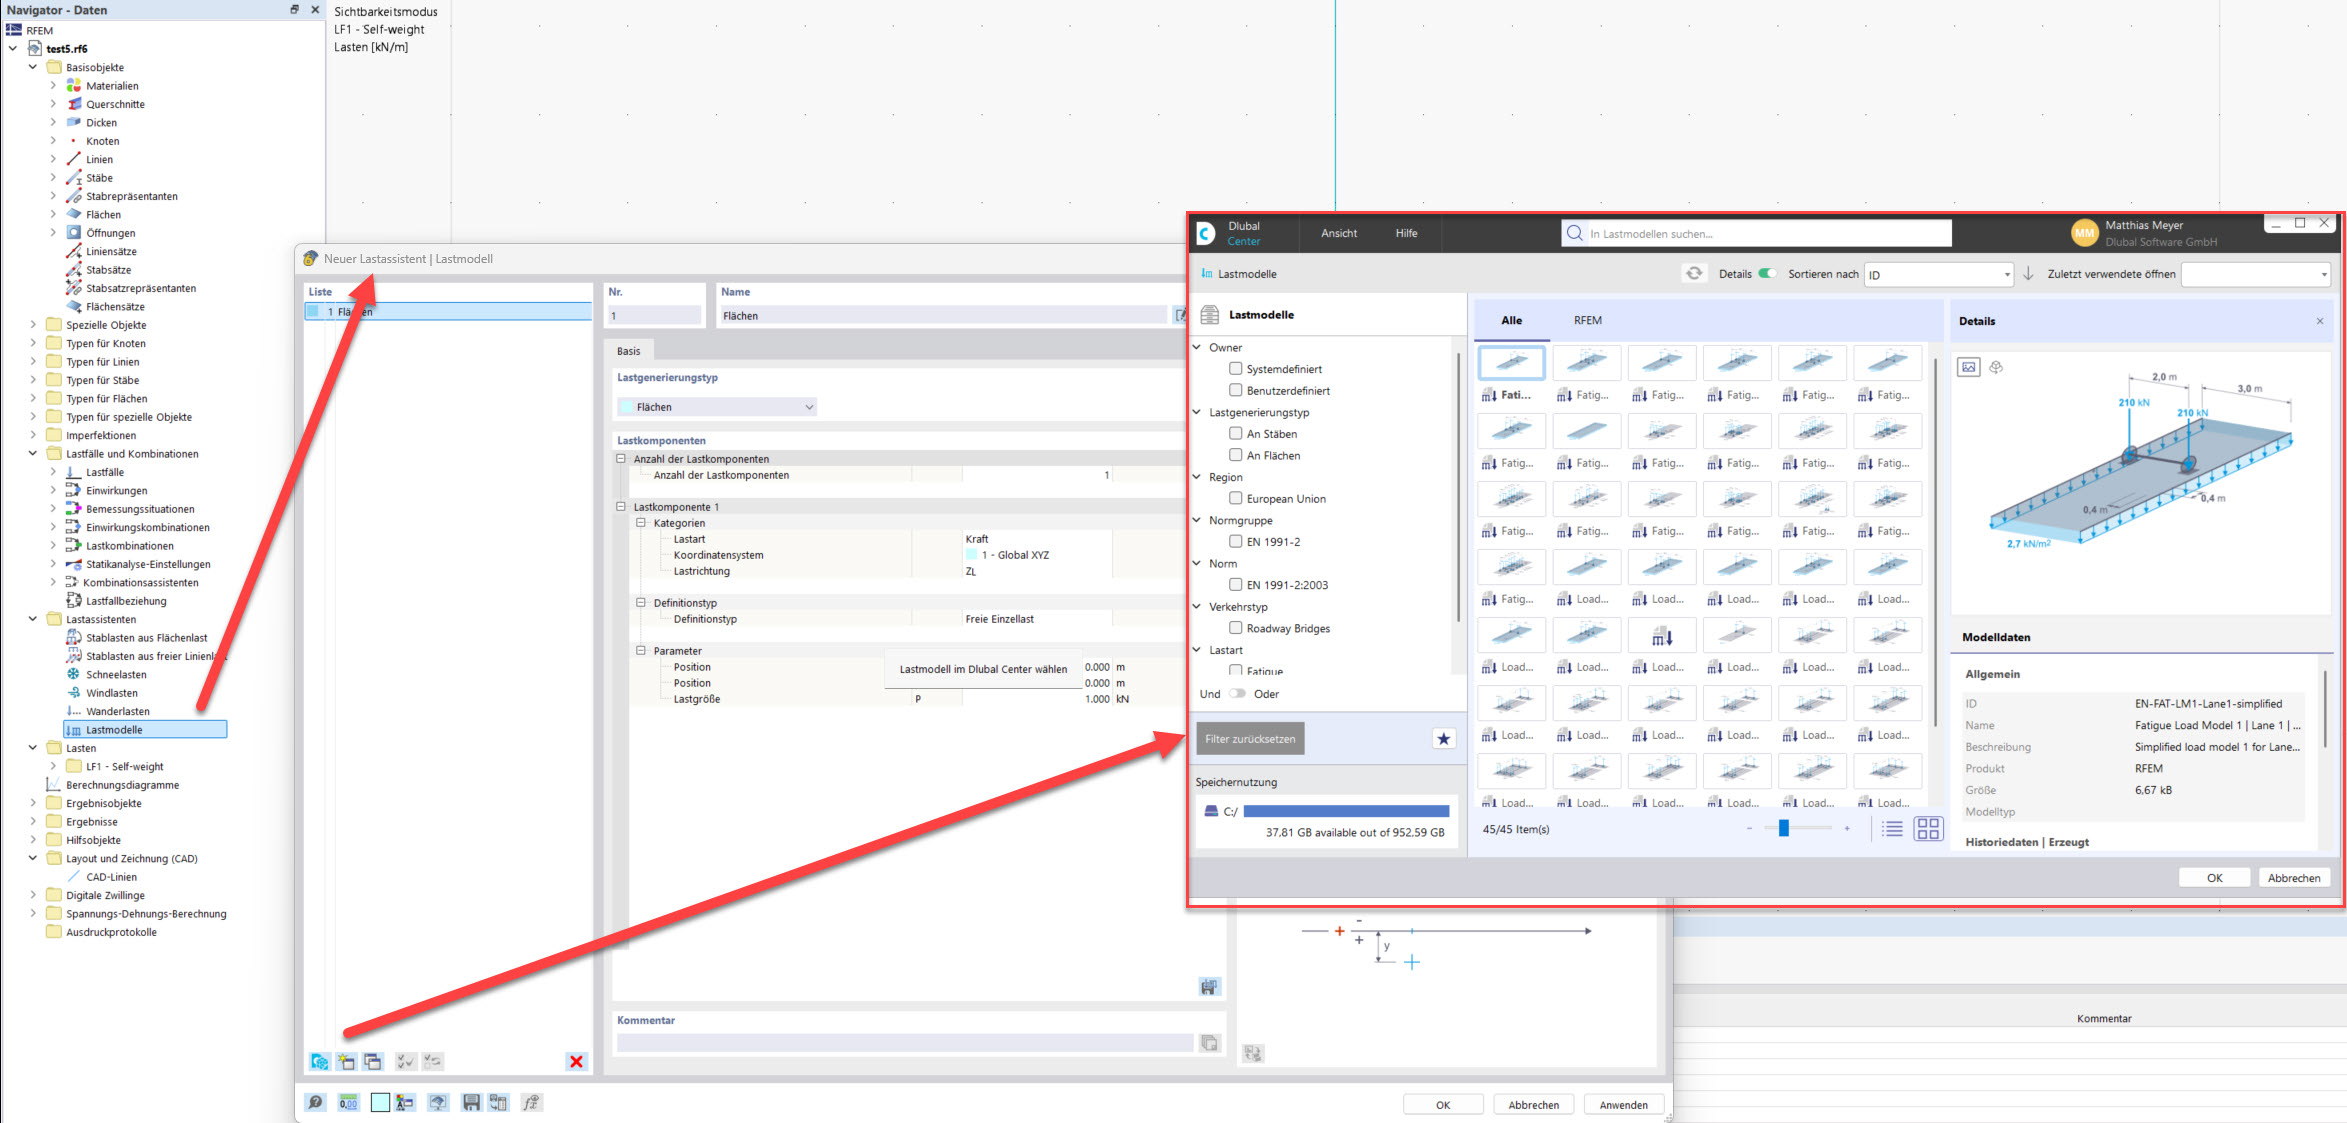Adjust the thumbnail size slider
The height and width of the screenshot is (1123, 2347).
click(x=1784, y=828)
